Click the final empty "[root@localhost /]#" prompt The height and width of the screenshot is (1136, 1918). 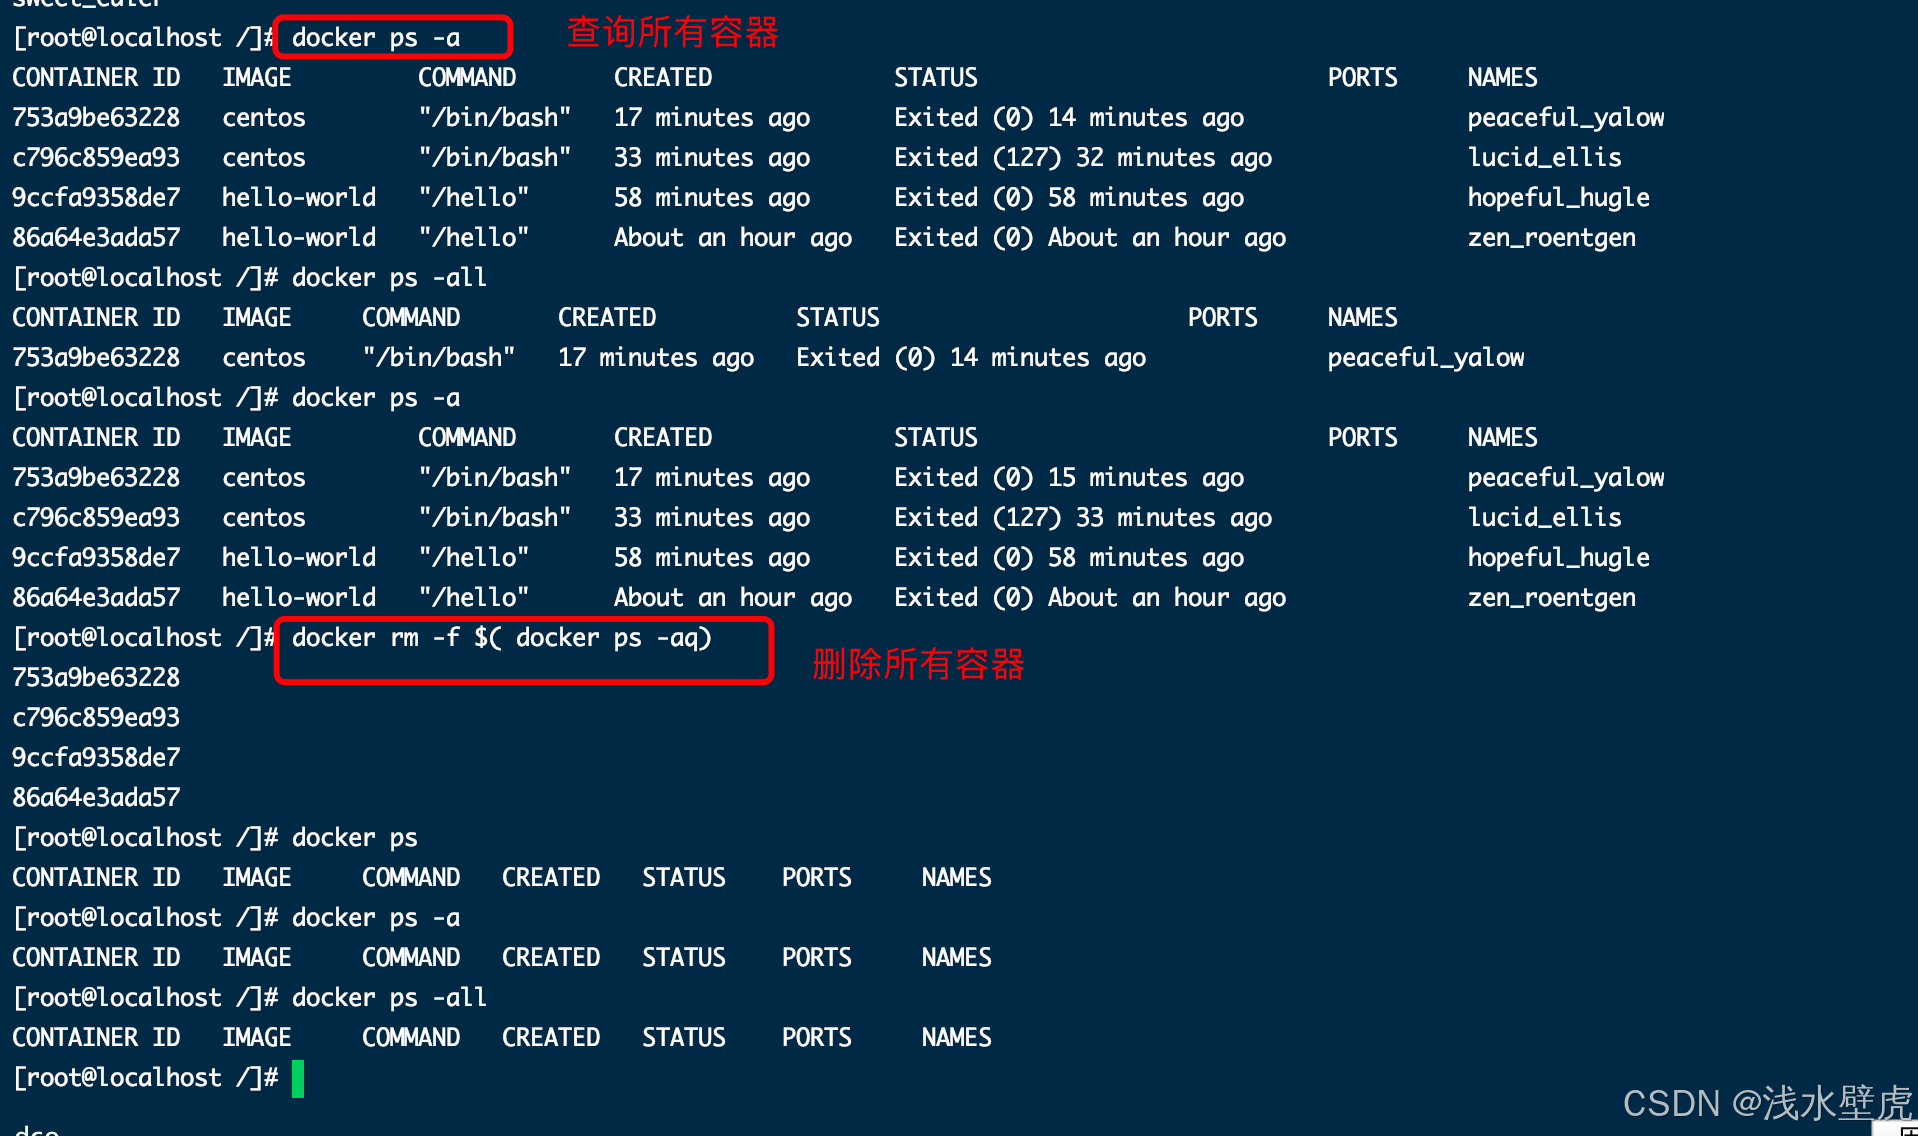[x=145, y=1078]
